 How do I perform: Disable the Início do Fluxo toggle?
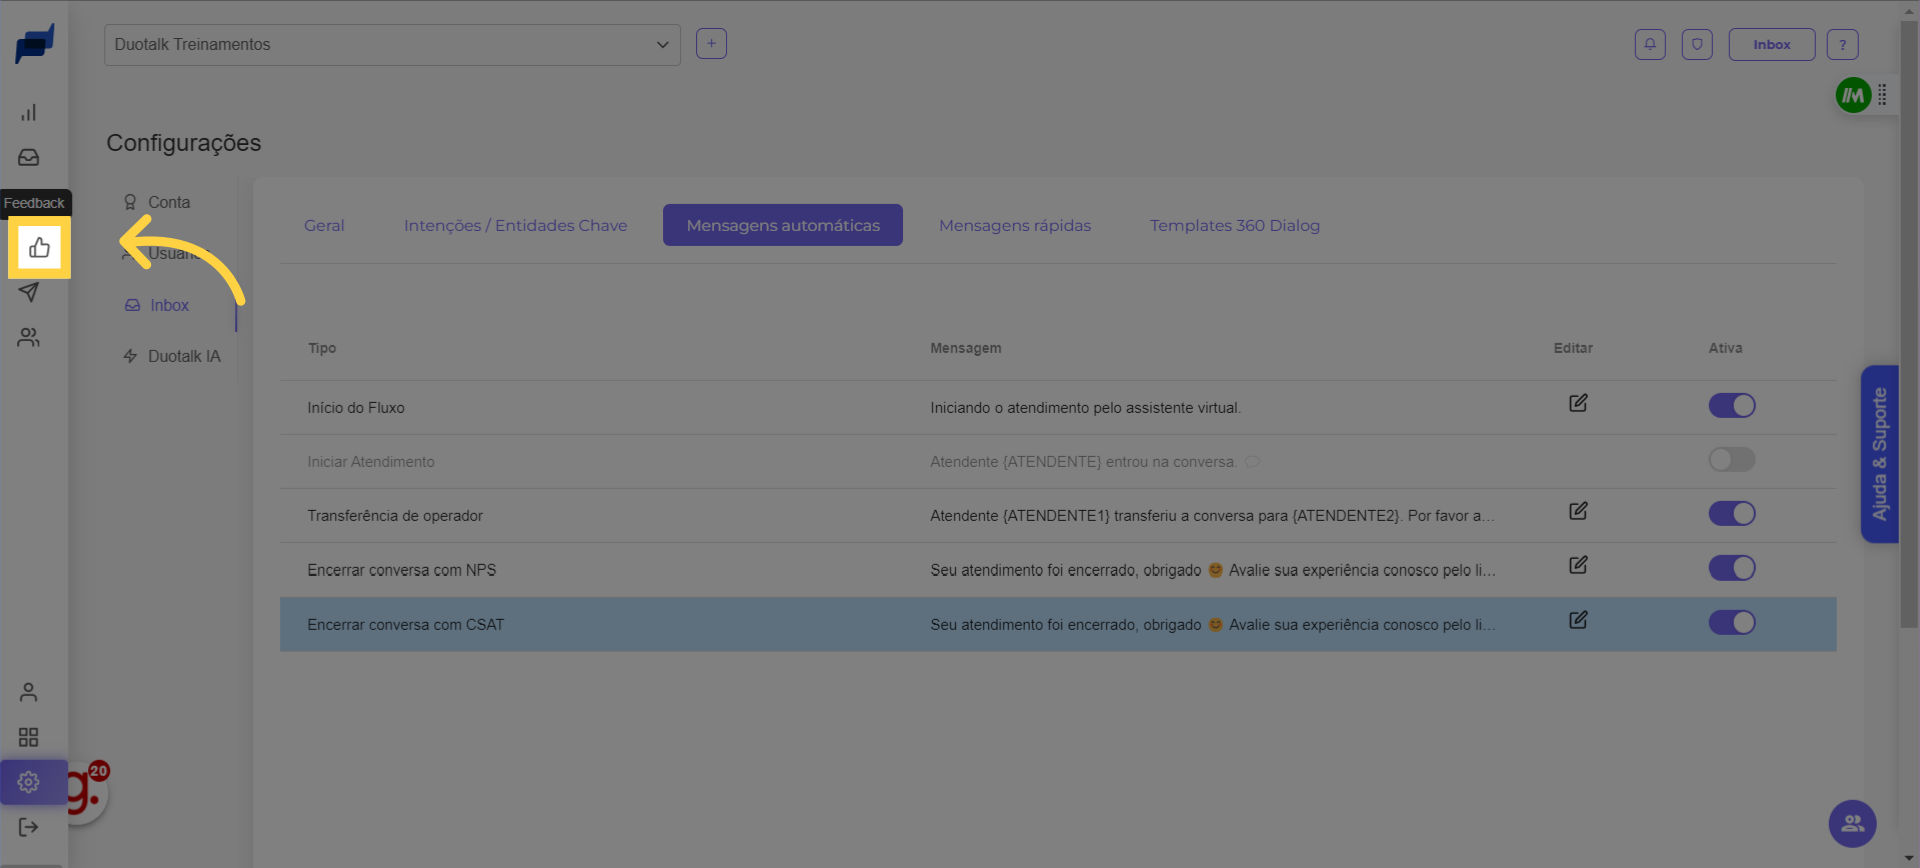1732,406
